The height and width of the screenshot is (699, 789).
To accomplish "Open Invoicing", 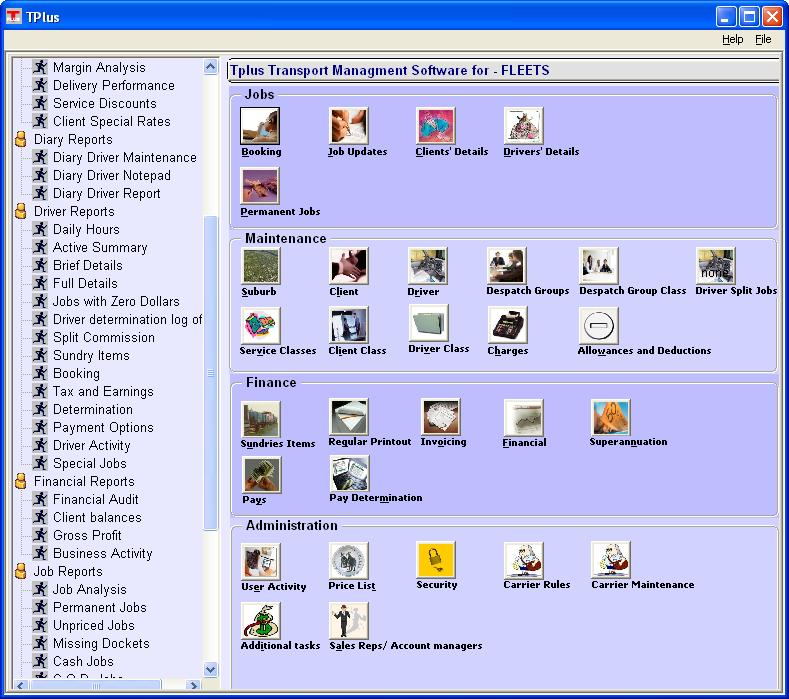I will click(441, 417).
